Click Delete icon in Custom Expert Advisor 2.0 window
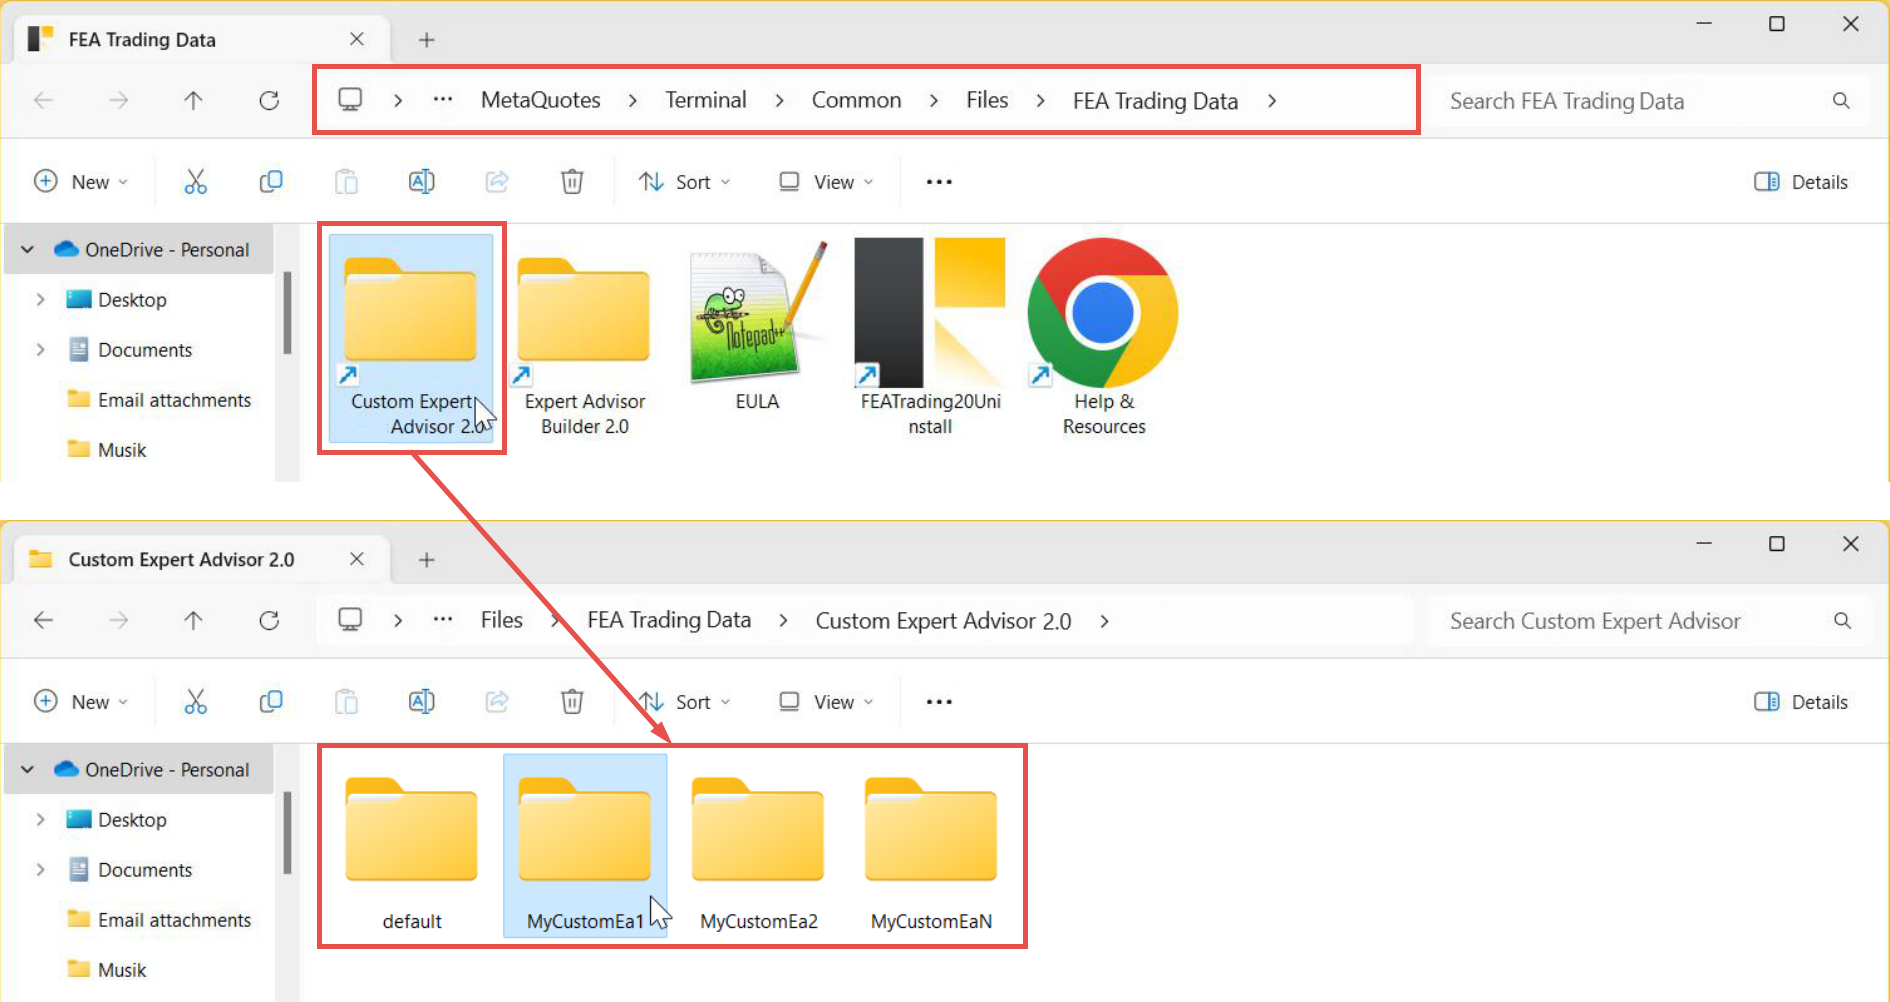 coord(572,702)
